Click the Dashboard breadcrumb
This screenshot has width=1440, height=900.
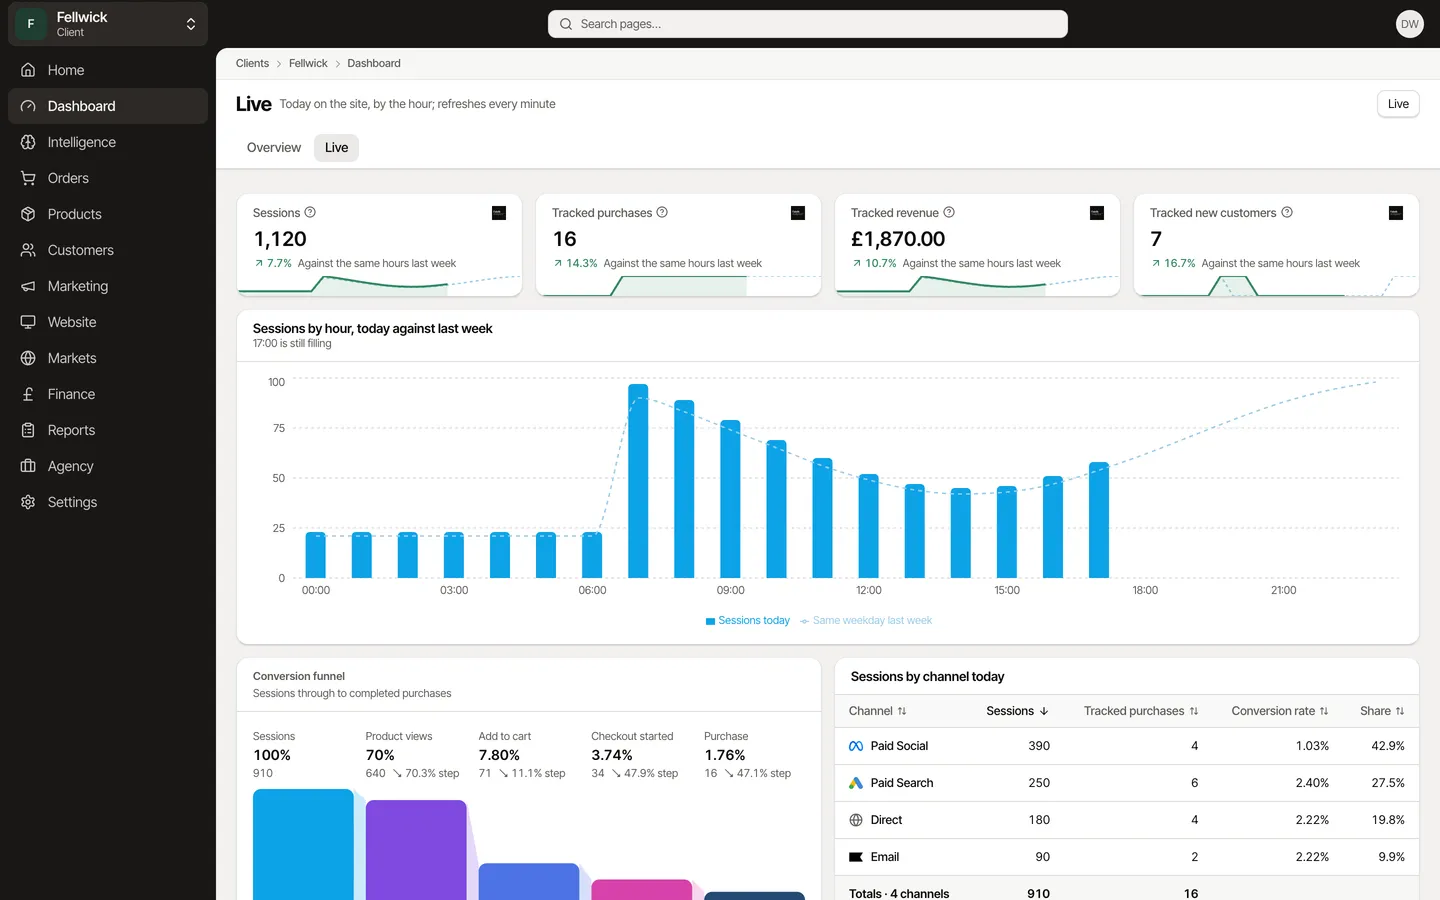pos(374,63)
